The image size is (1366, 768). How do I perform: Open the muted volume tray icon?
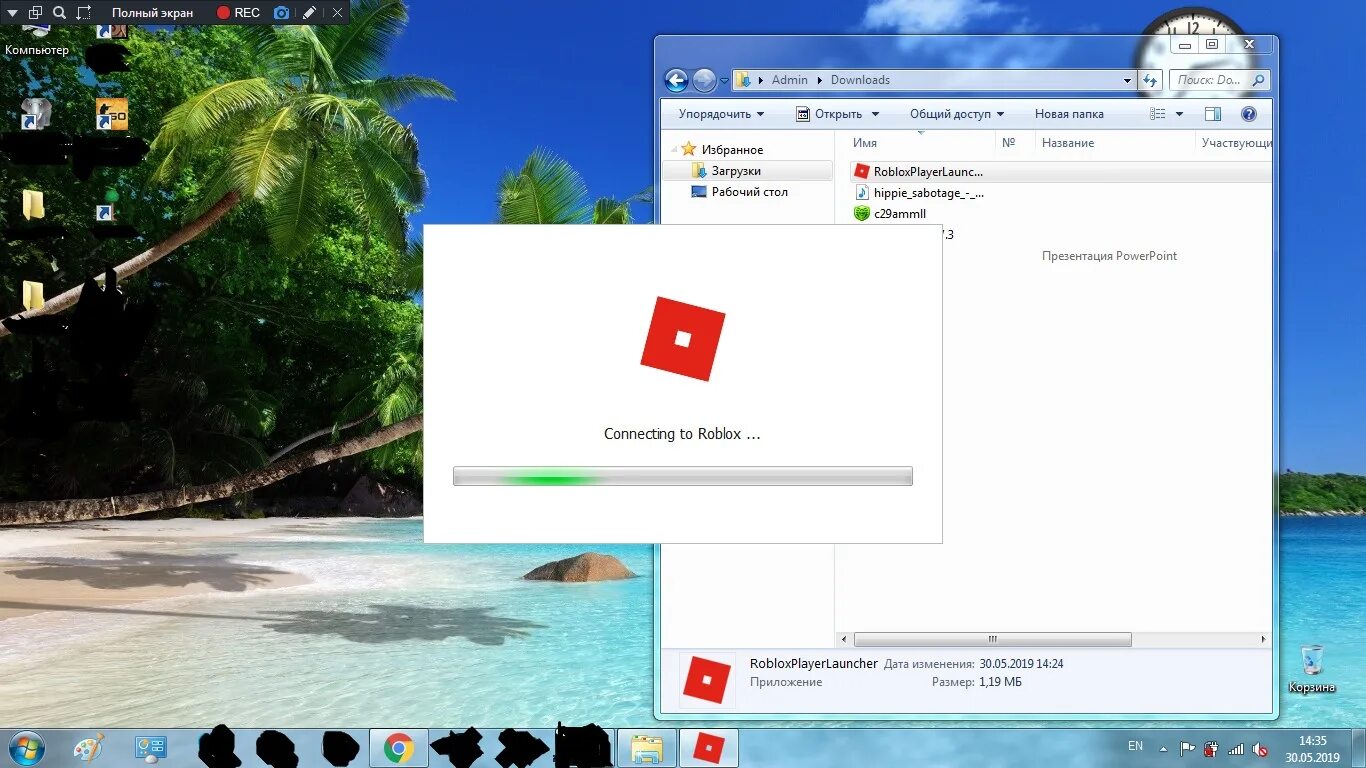click(1261, 748)
